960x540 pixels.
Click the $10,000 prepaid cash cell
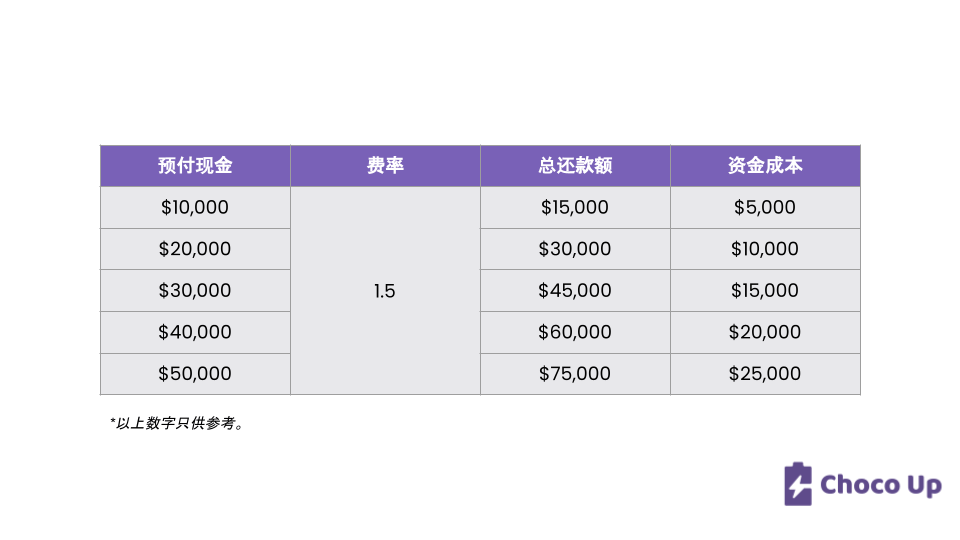coord(195,208)
